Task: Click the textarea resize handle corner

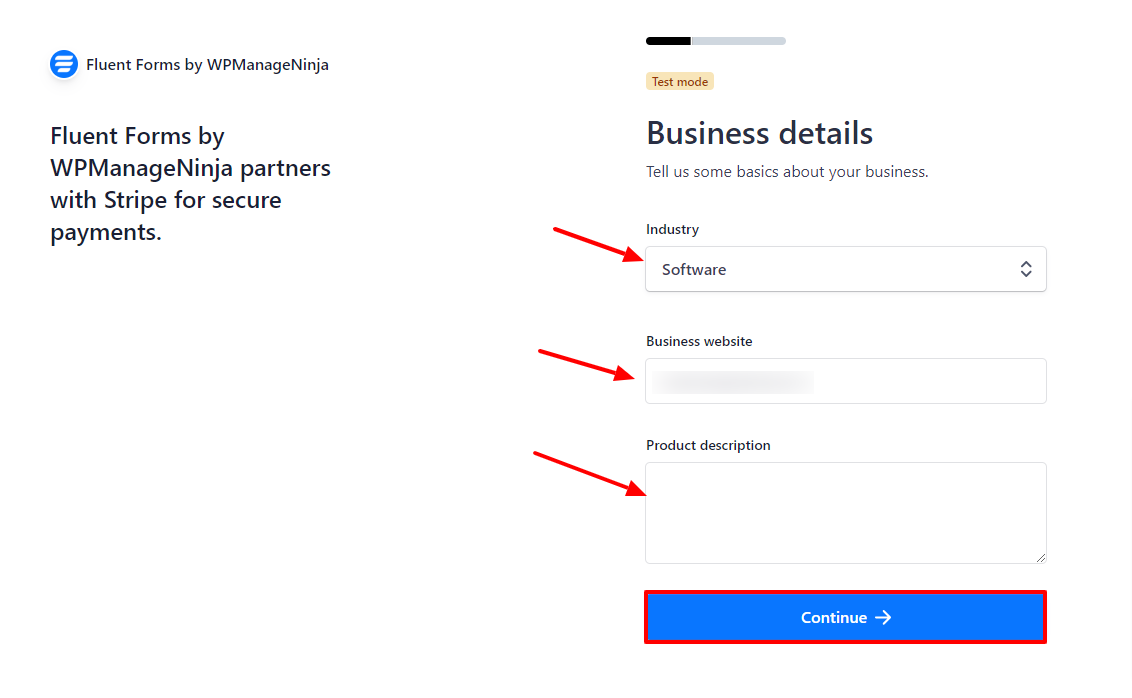Action: [1040, 557]
